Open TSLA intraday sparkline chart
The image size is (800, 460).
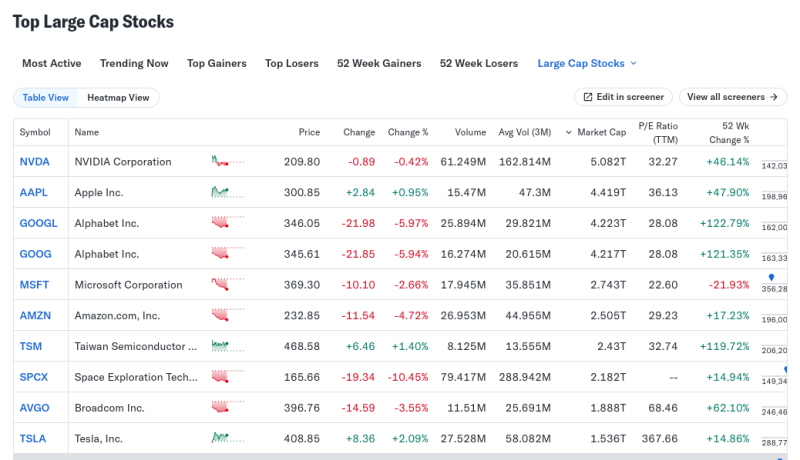228,438
